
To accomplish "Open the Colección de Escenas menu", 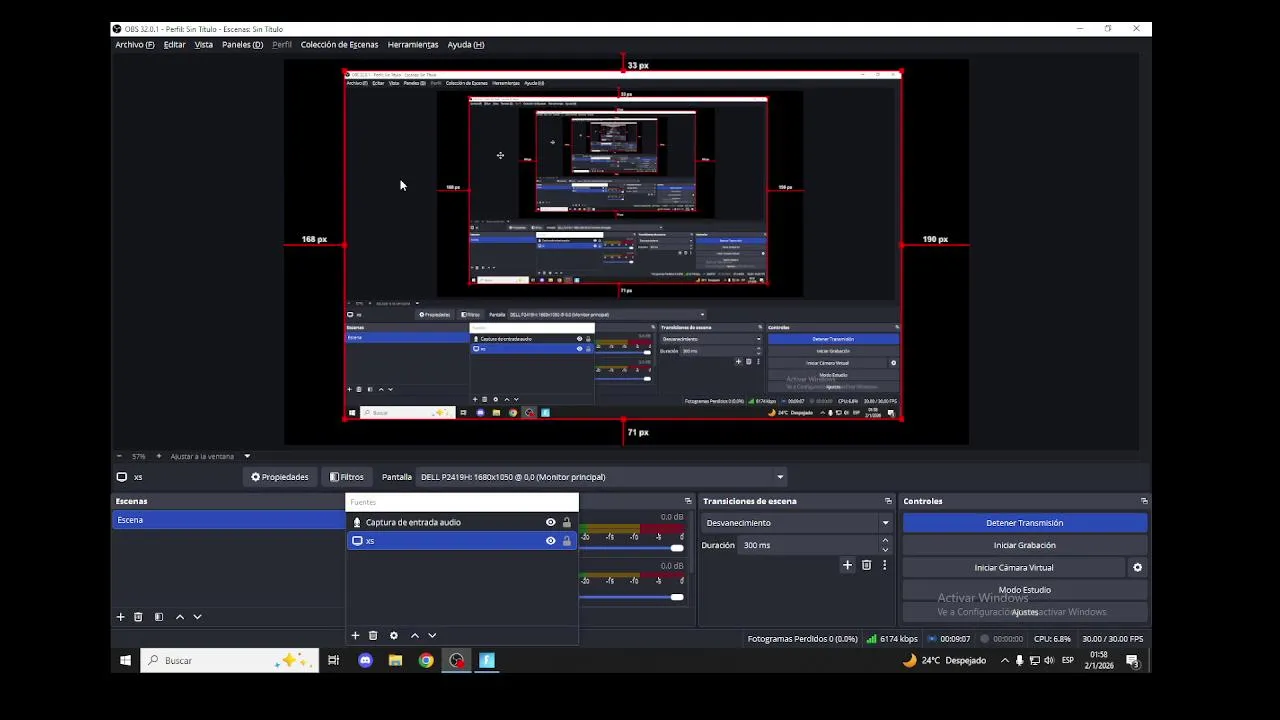I will [x=340, y=44].
